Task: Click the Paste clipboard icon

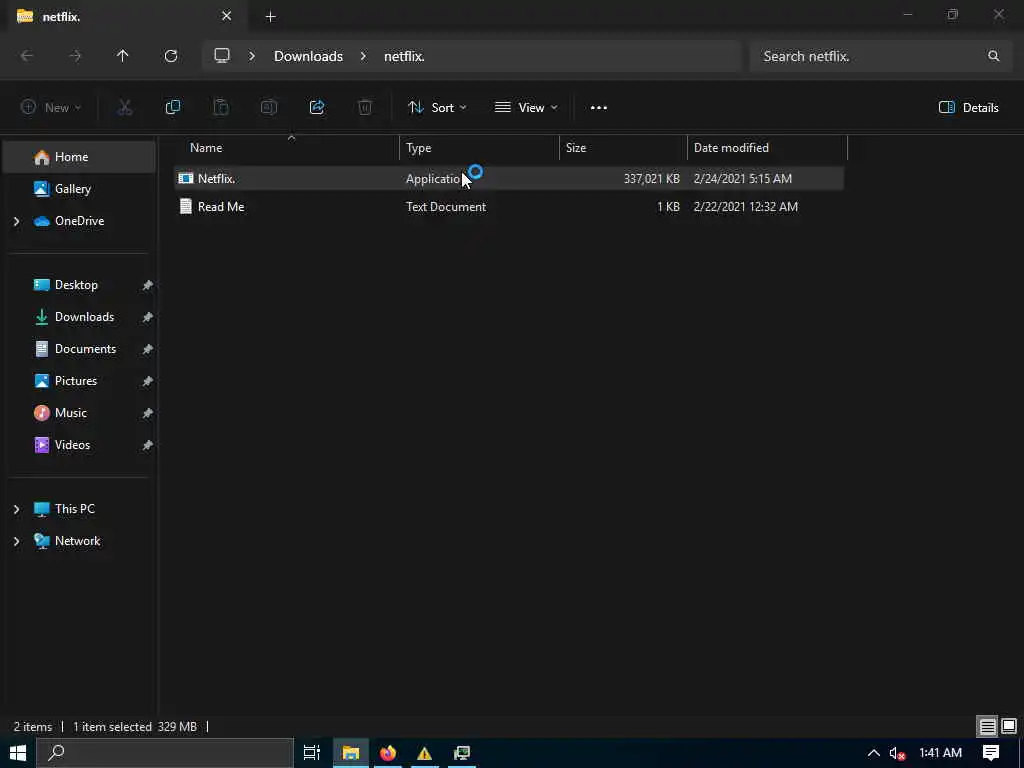Action: [221, 107]
